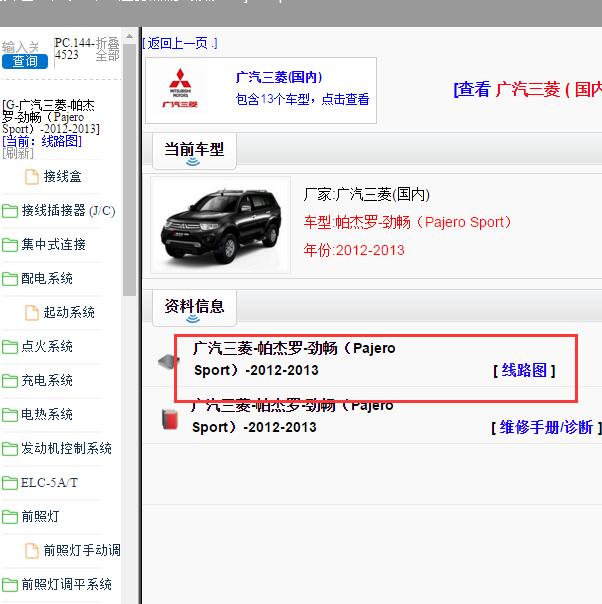
Task: Click the folder icon beside 前照灯调平系统
Action: (x=10, y=585)
